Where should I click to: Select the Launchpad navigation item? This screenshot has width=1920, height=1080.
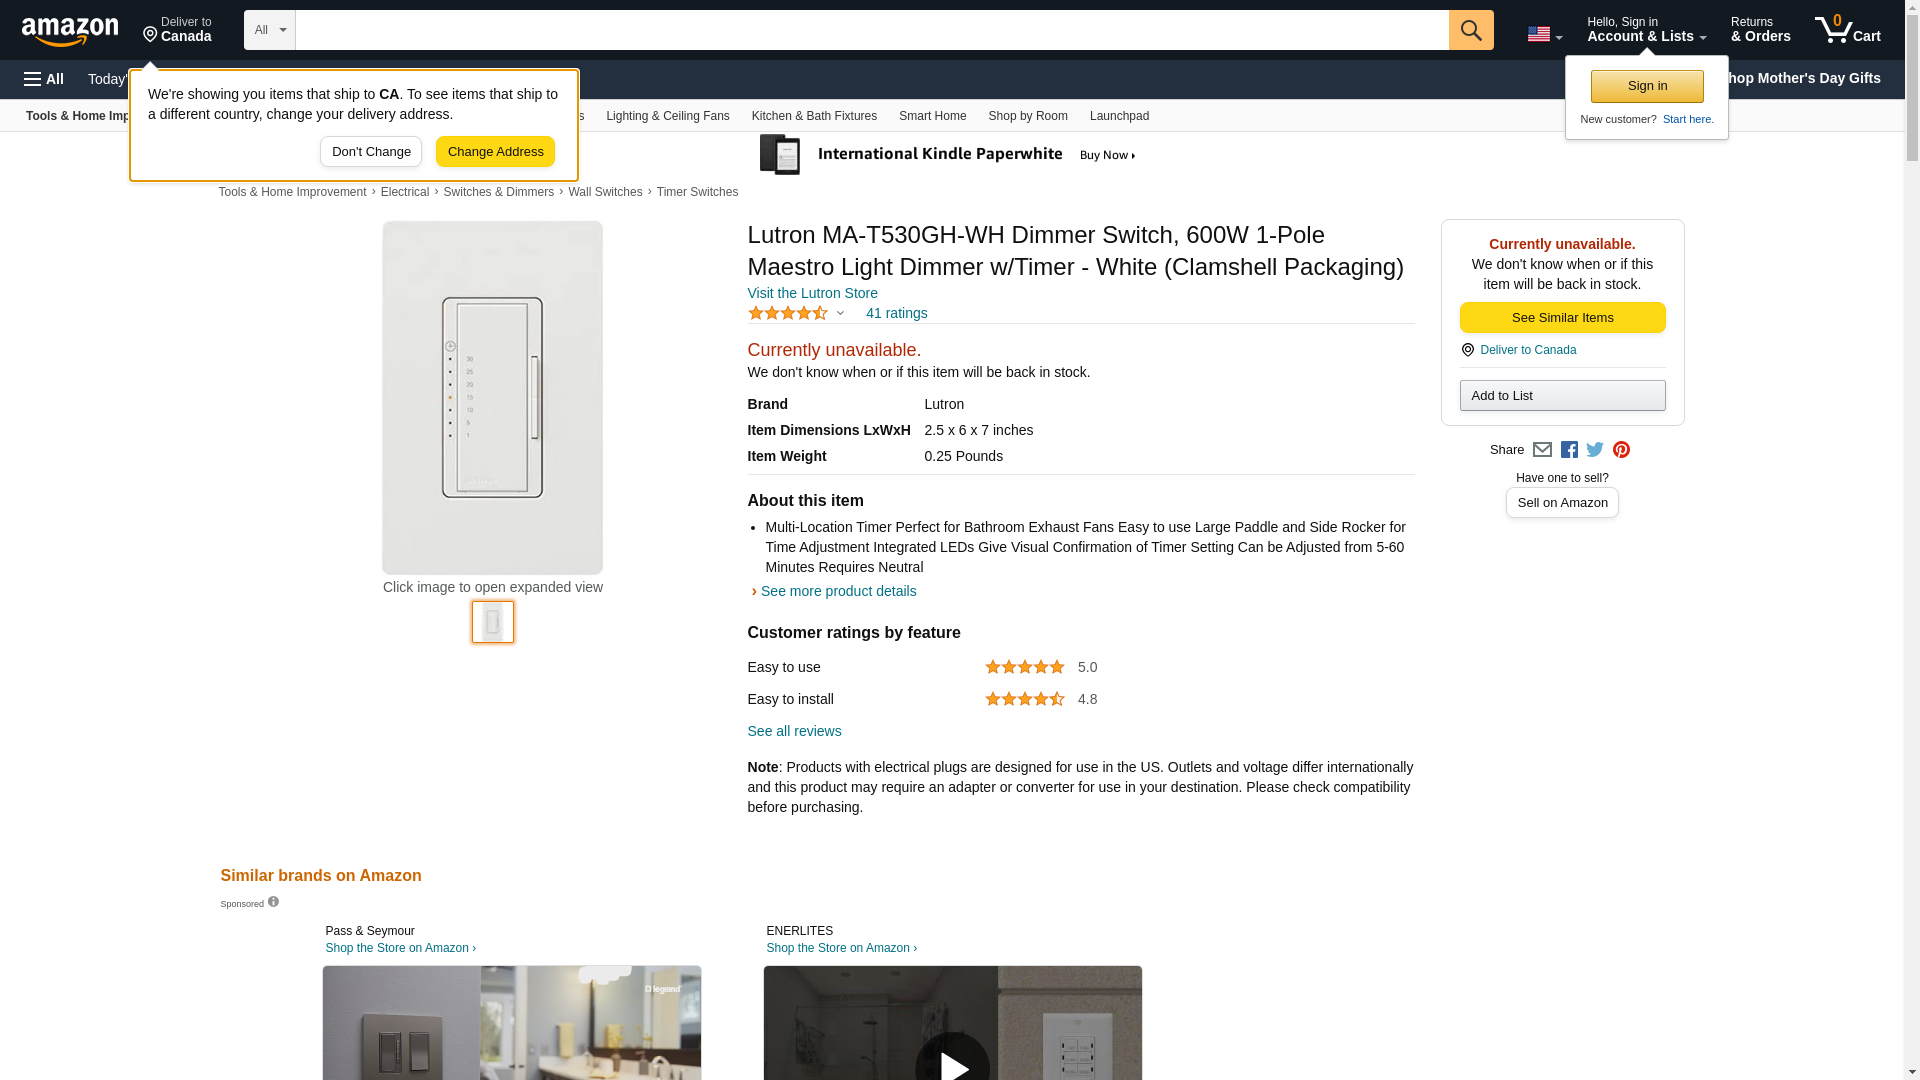(1119, 116)
